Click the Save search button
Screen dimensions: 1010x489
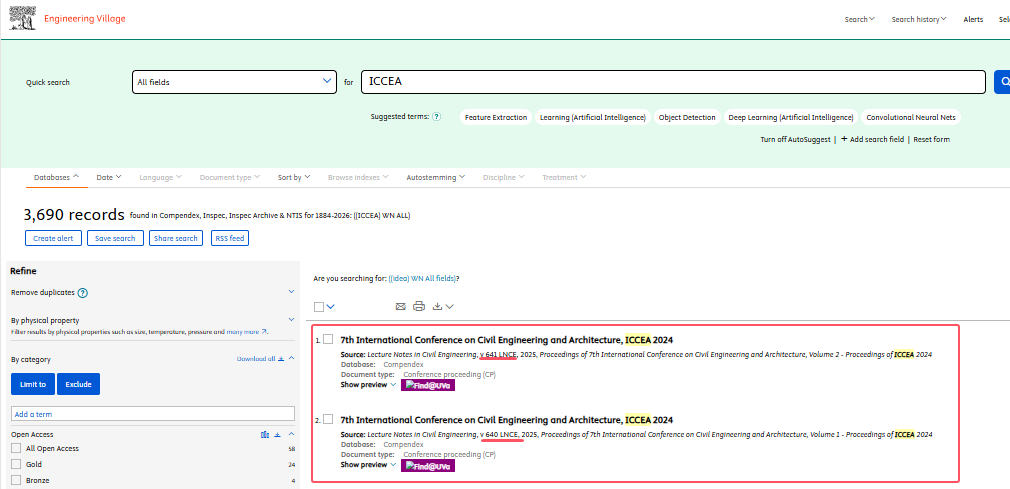115,238
